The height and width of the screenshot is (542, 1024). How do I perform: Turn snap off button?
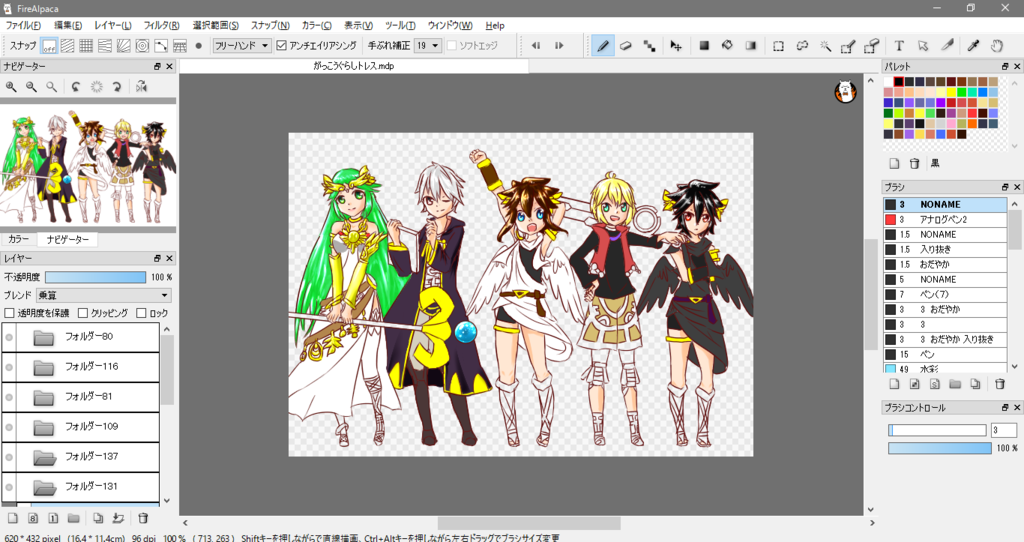49,46
